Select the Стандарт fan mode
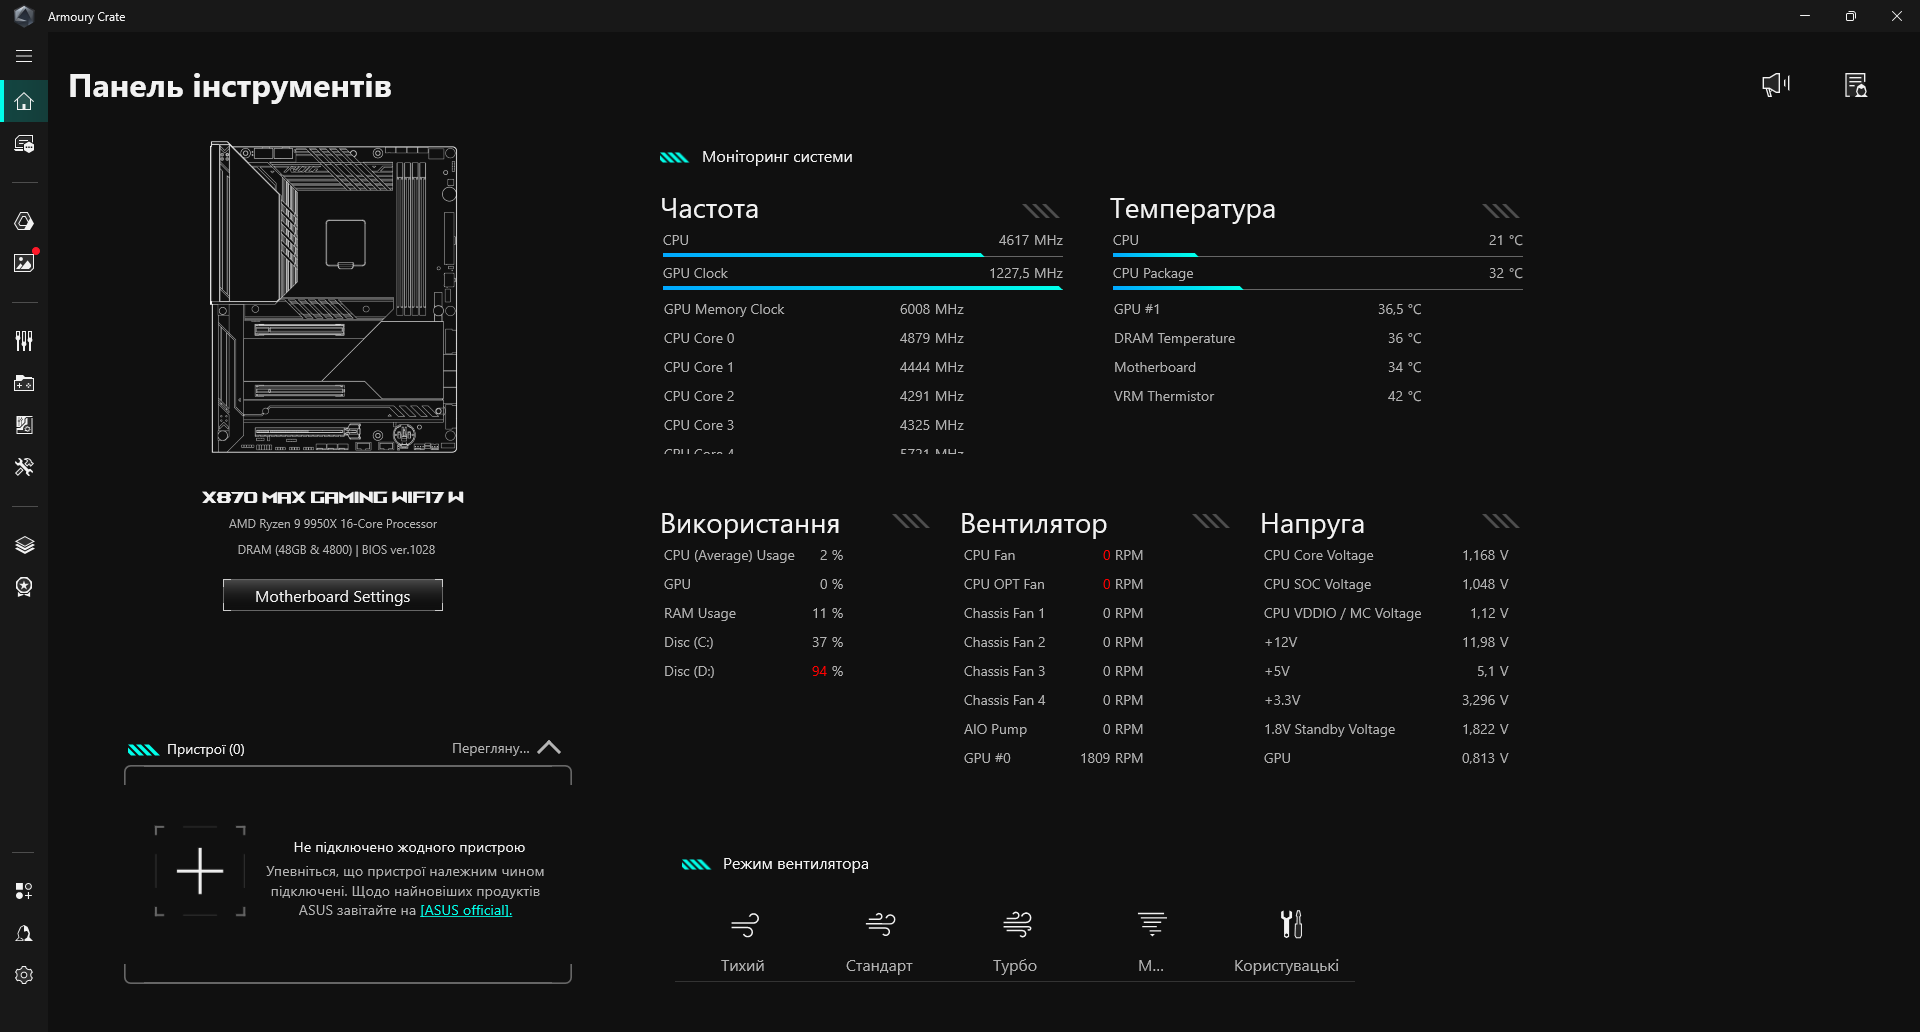This screenshot has width=1920, height=1032. pyautogui.click(x=879, y=942)
